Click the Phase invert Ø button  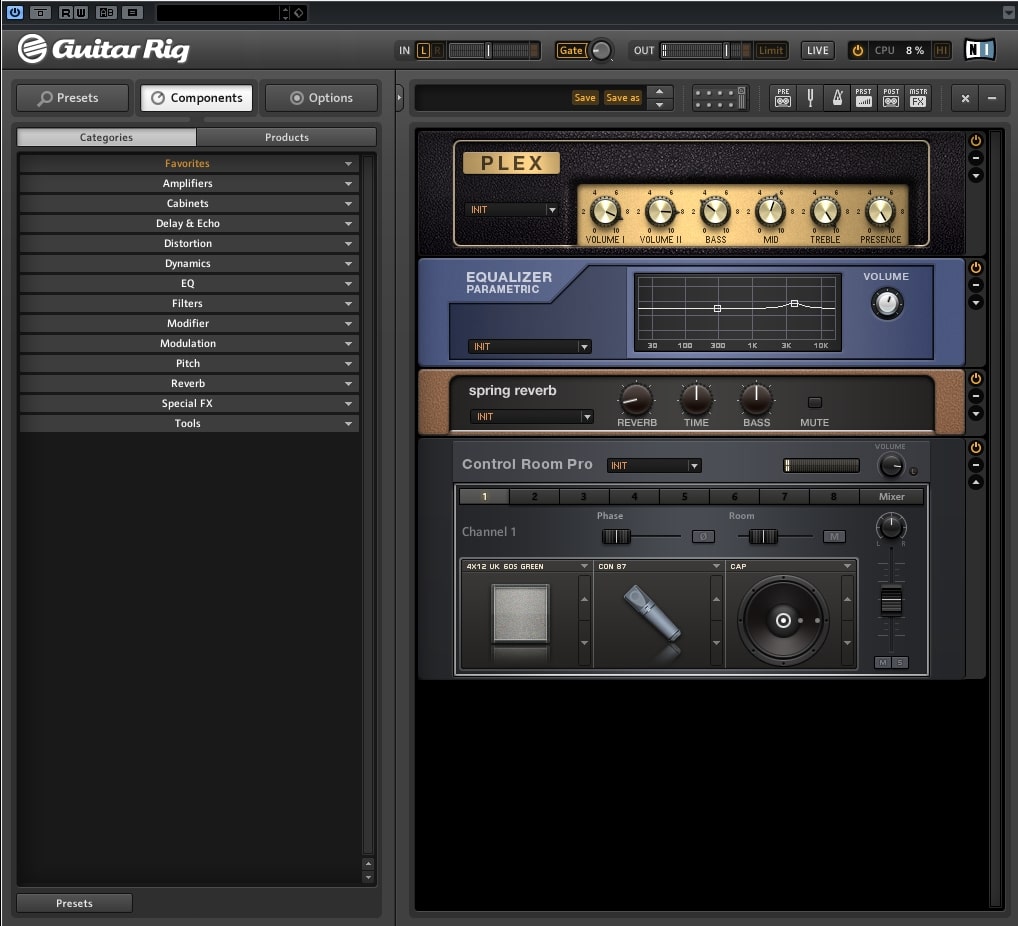[x=703, y=536]
